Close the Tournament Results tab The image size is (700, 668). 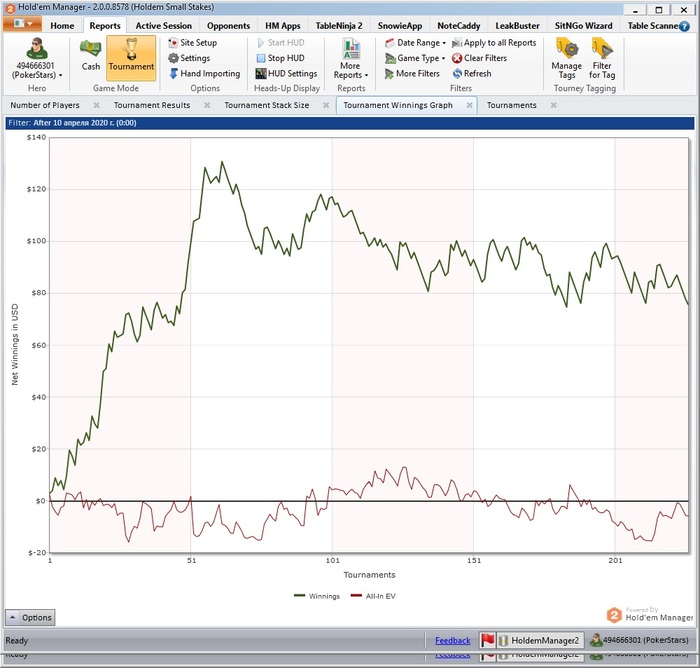207,105
